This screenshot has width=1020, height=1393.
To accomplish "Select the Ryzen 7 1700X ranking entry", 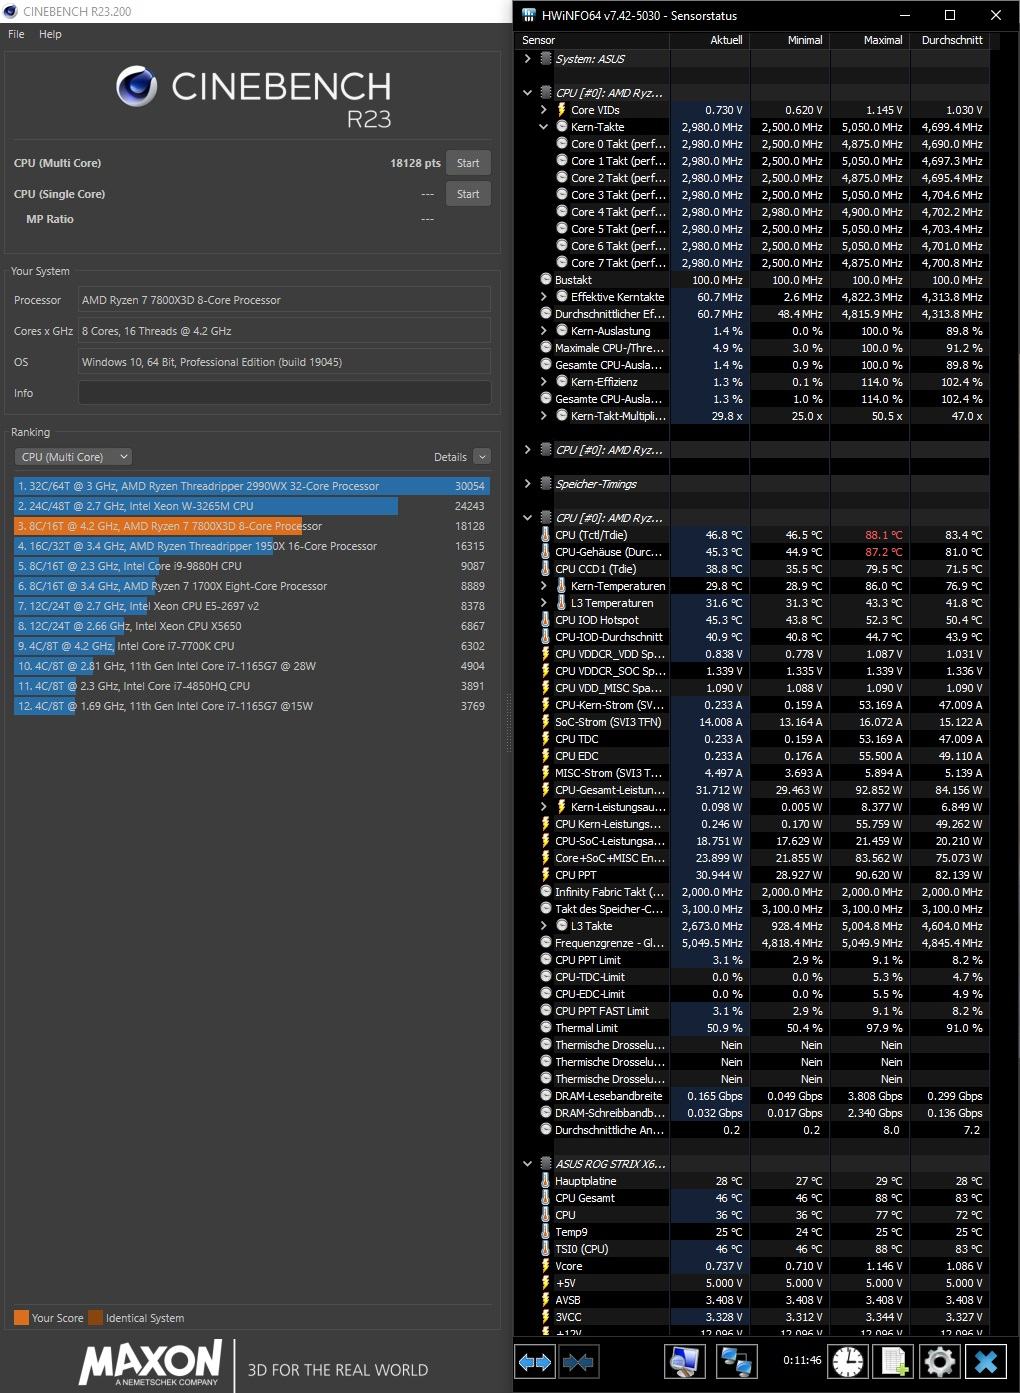I will coord(252,586).
